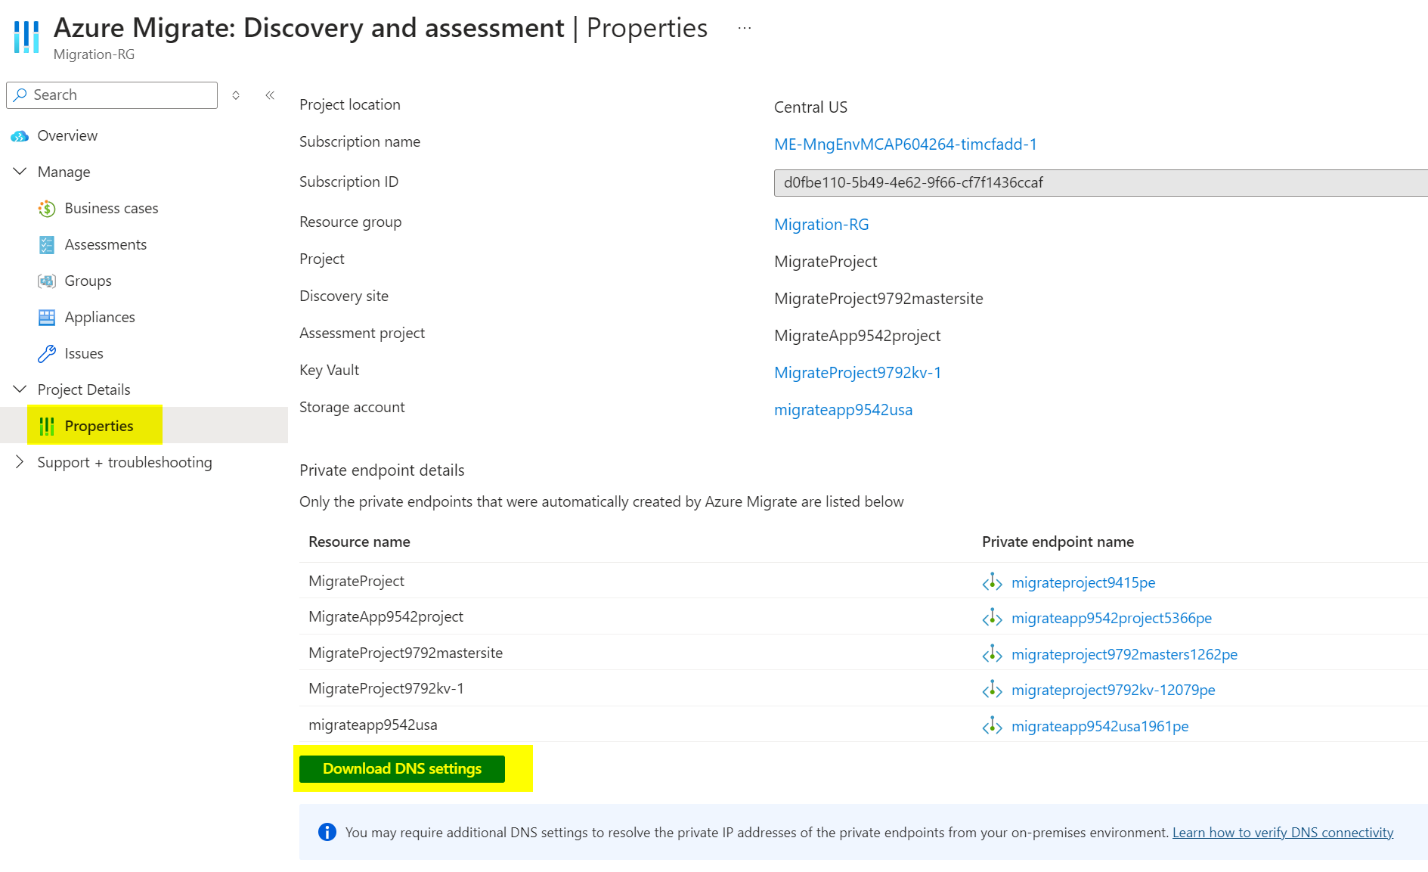This screenshot has height=872, width=1428.
Task: Open Key Vault link MigrateProject9792kv-1
Action: click(x=858, y=373)
